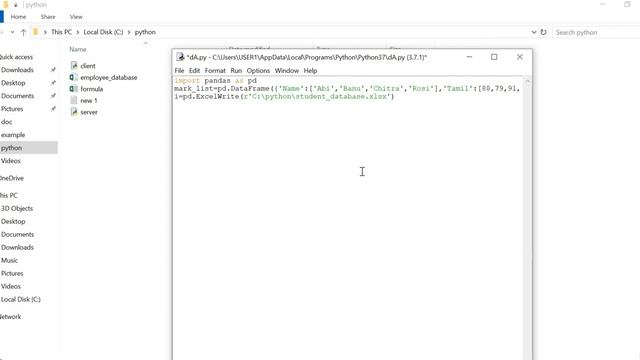Viewport: 640px width, 360px height.
Task: Open Downloads under This PC
Action: (x=17, y=247)
